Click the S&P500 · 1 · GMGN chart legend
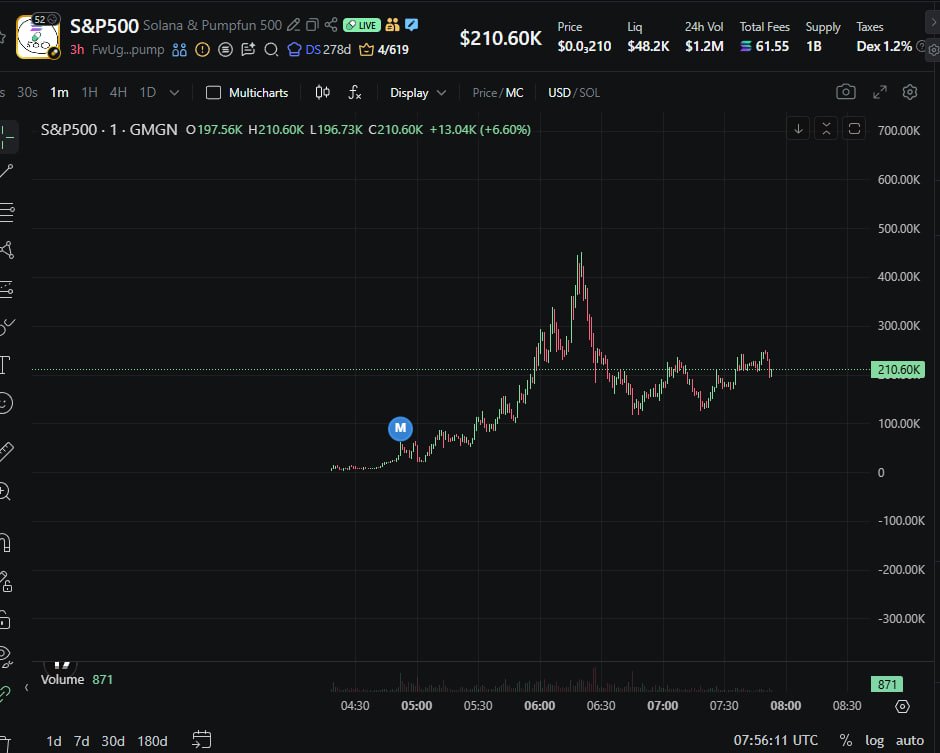 click(109, 129)
